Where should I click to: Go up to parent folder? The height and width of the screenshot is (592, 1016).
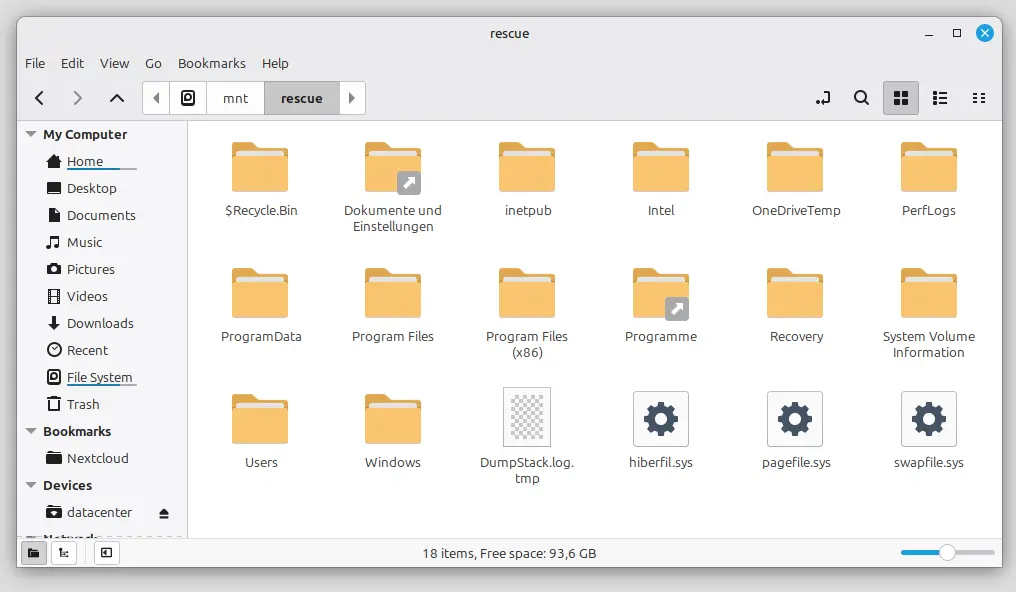click(x=117, y=98)
